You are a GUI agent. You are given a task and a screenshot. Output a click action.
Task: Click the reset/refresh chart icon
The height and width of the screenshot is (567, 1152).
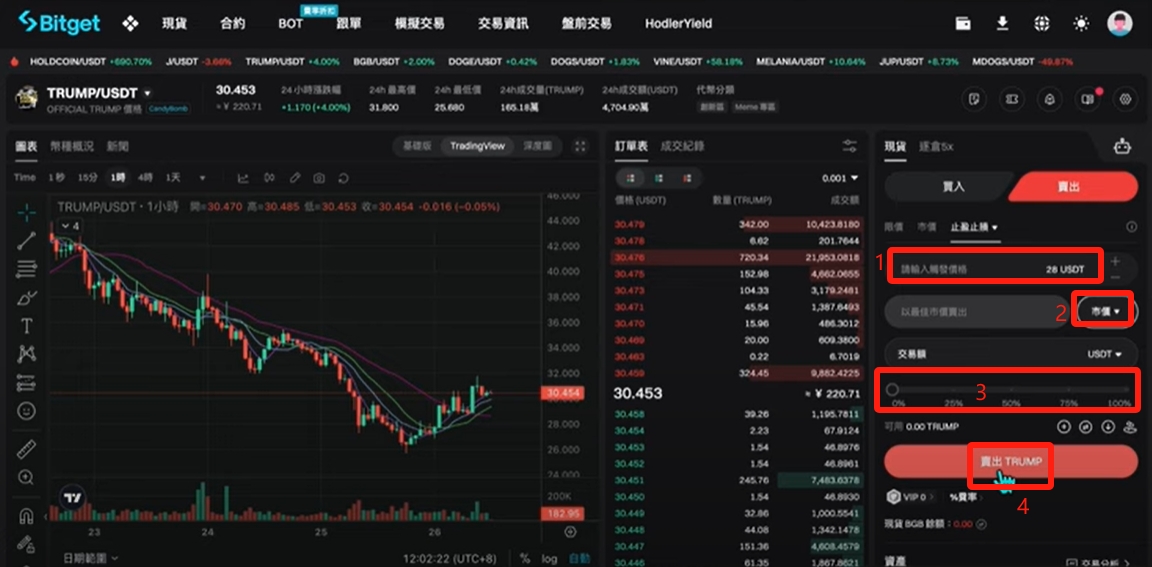point(343,178)
